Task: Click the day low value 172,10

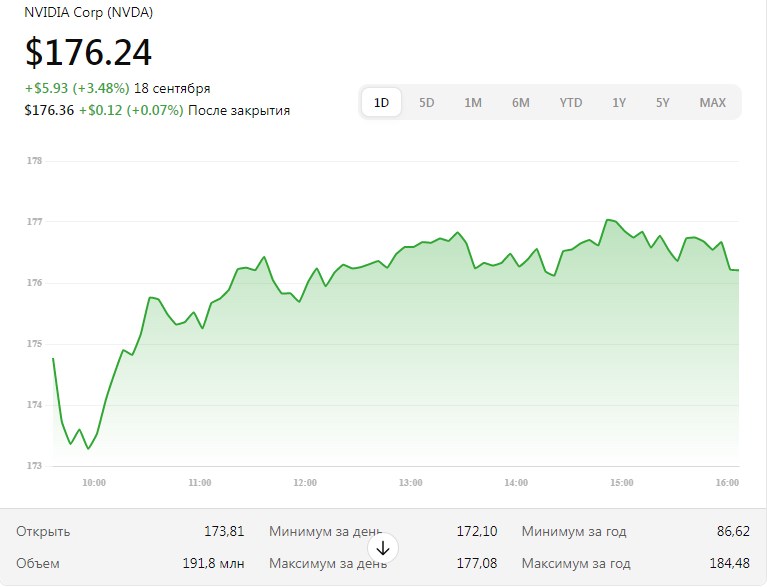Action: point(477,531)
